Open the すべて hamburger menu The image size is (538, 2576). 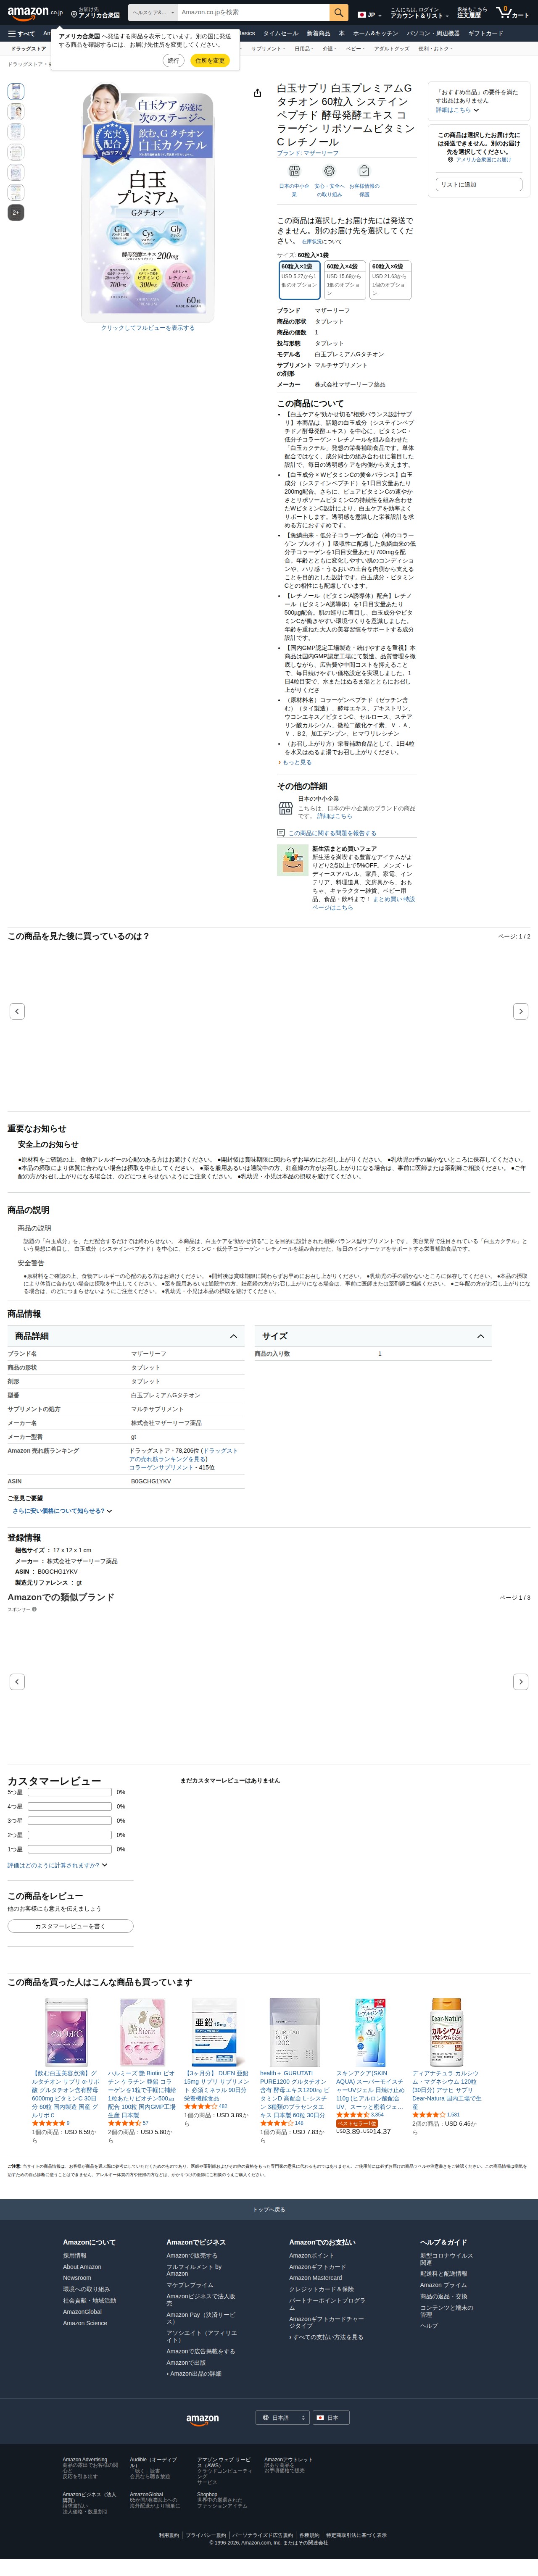coord(21,33)
